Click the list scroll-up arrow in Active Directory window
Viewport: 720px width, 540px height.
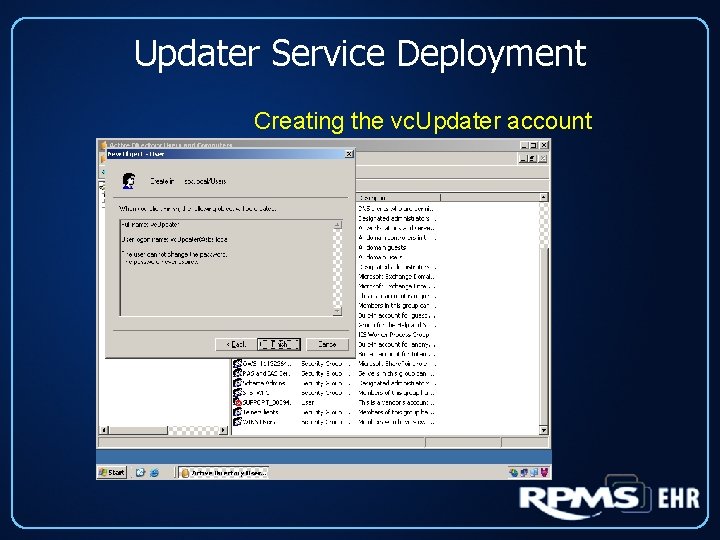(544, 197)
